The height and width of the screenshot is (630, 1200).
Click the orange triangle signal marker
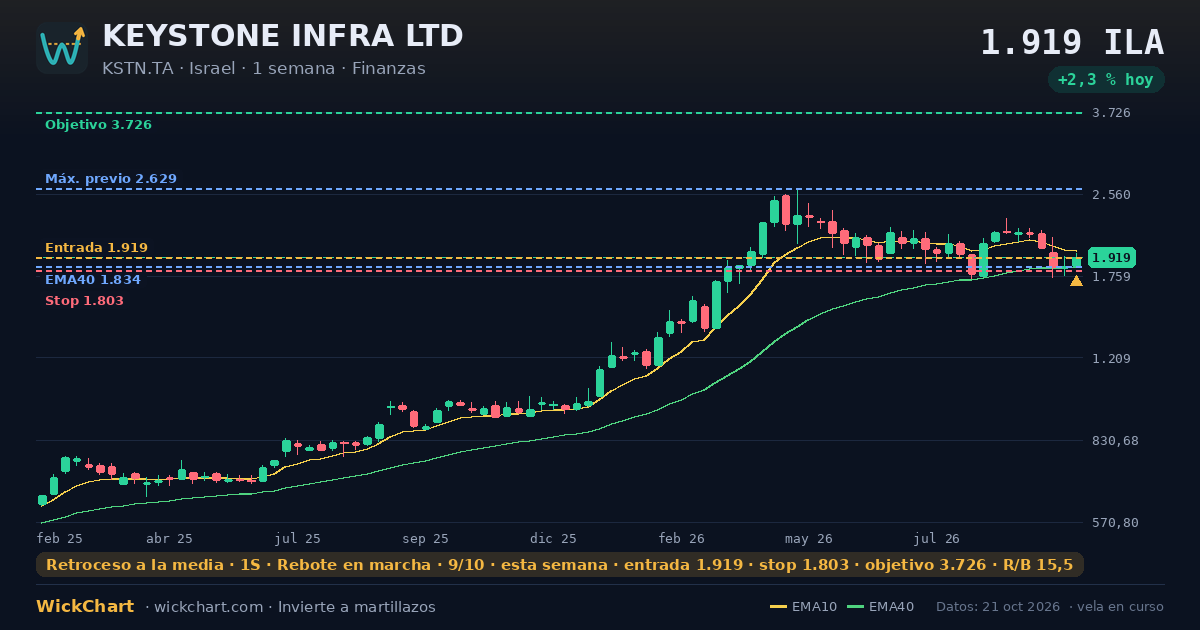coord(1076,281)
